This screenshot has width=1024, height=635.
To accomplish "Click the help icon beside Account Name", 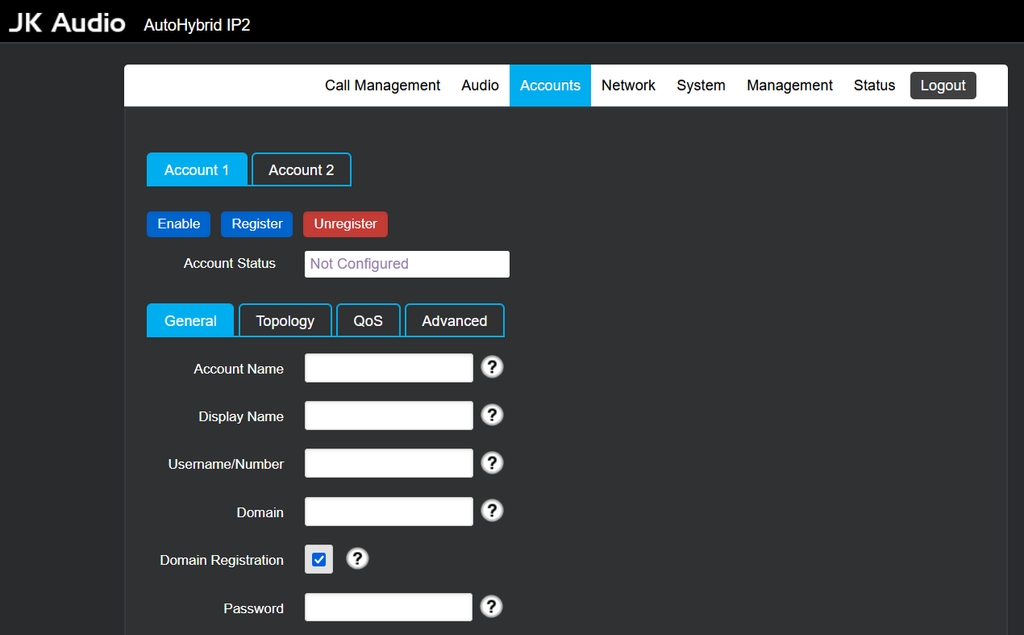I will click(491, 367).
